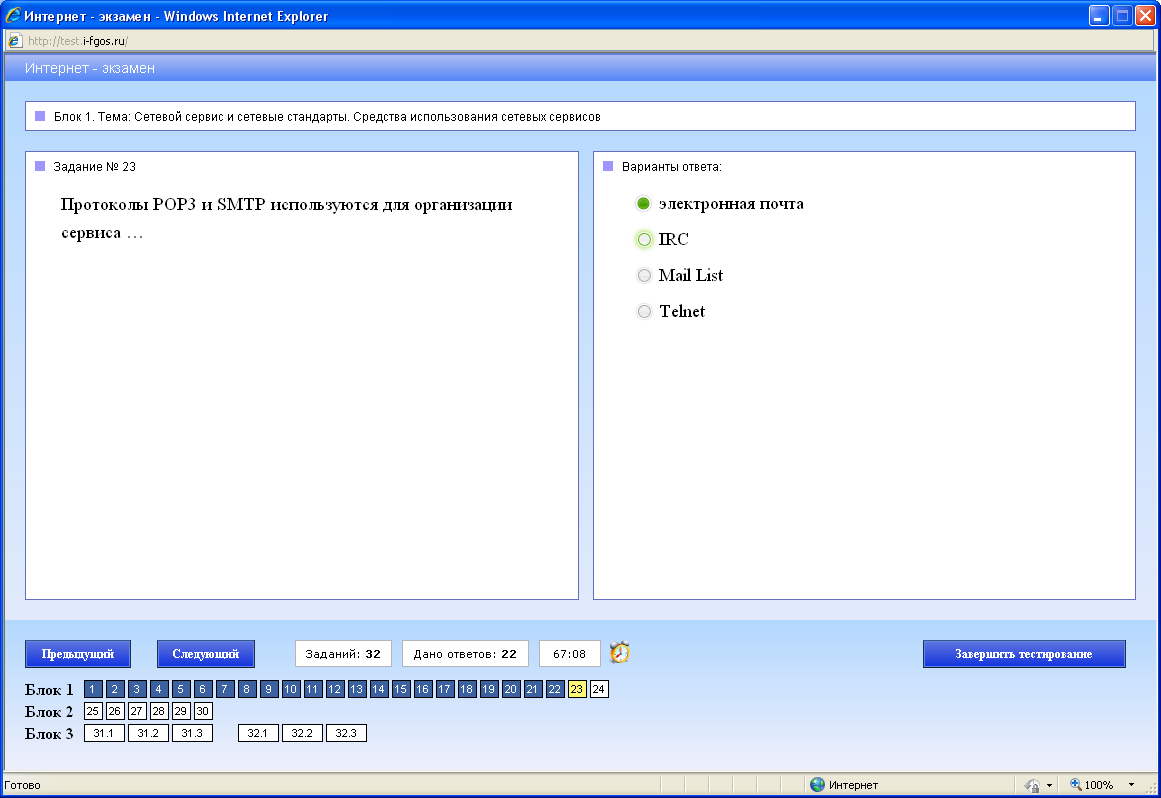Image resolution: width=1161 pixels, height=798 pixels.
Task: Open question 25 in Блок 2
Action: click(x=93, y=711)
